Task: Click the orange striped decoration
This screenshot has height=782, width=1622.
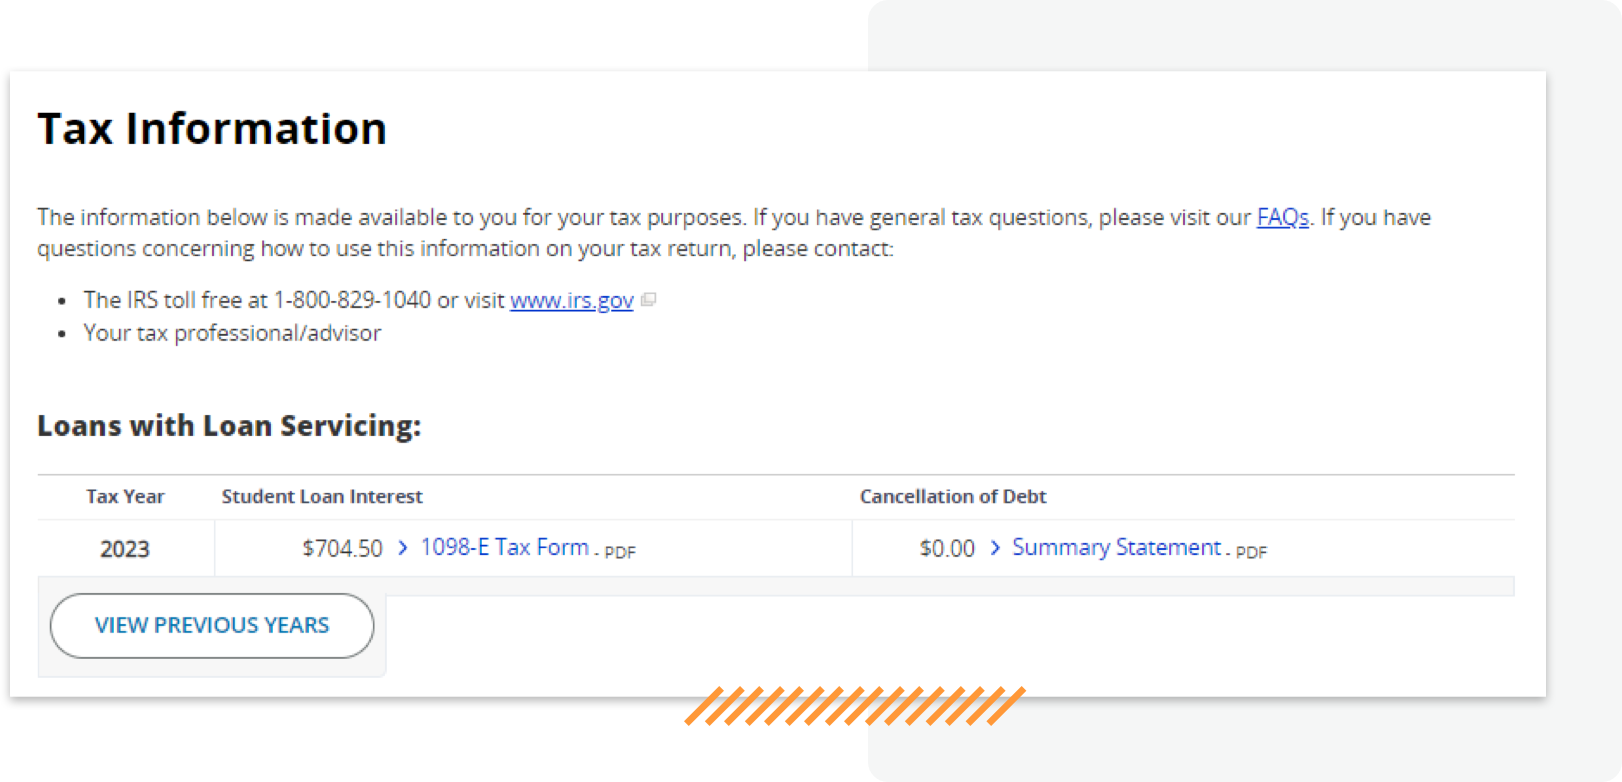Action: tap(855, 706)
